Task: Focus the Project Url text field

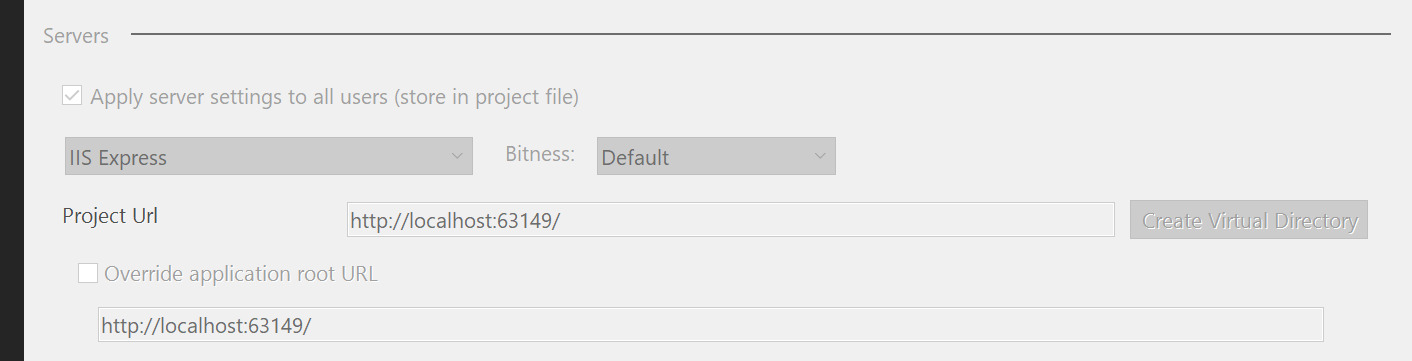Action: coord(730,220)
